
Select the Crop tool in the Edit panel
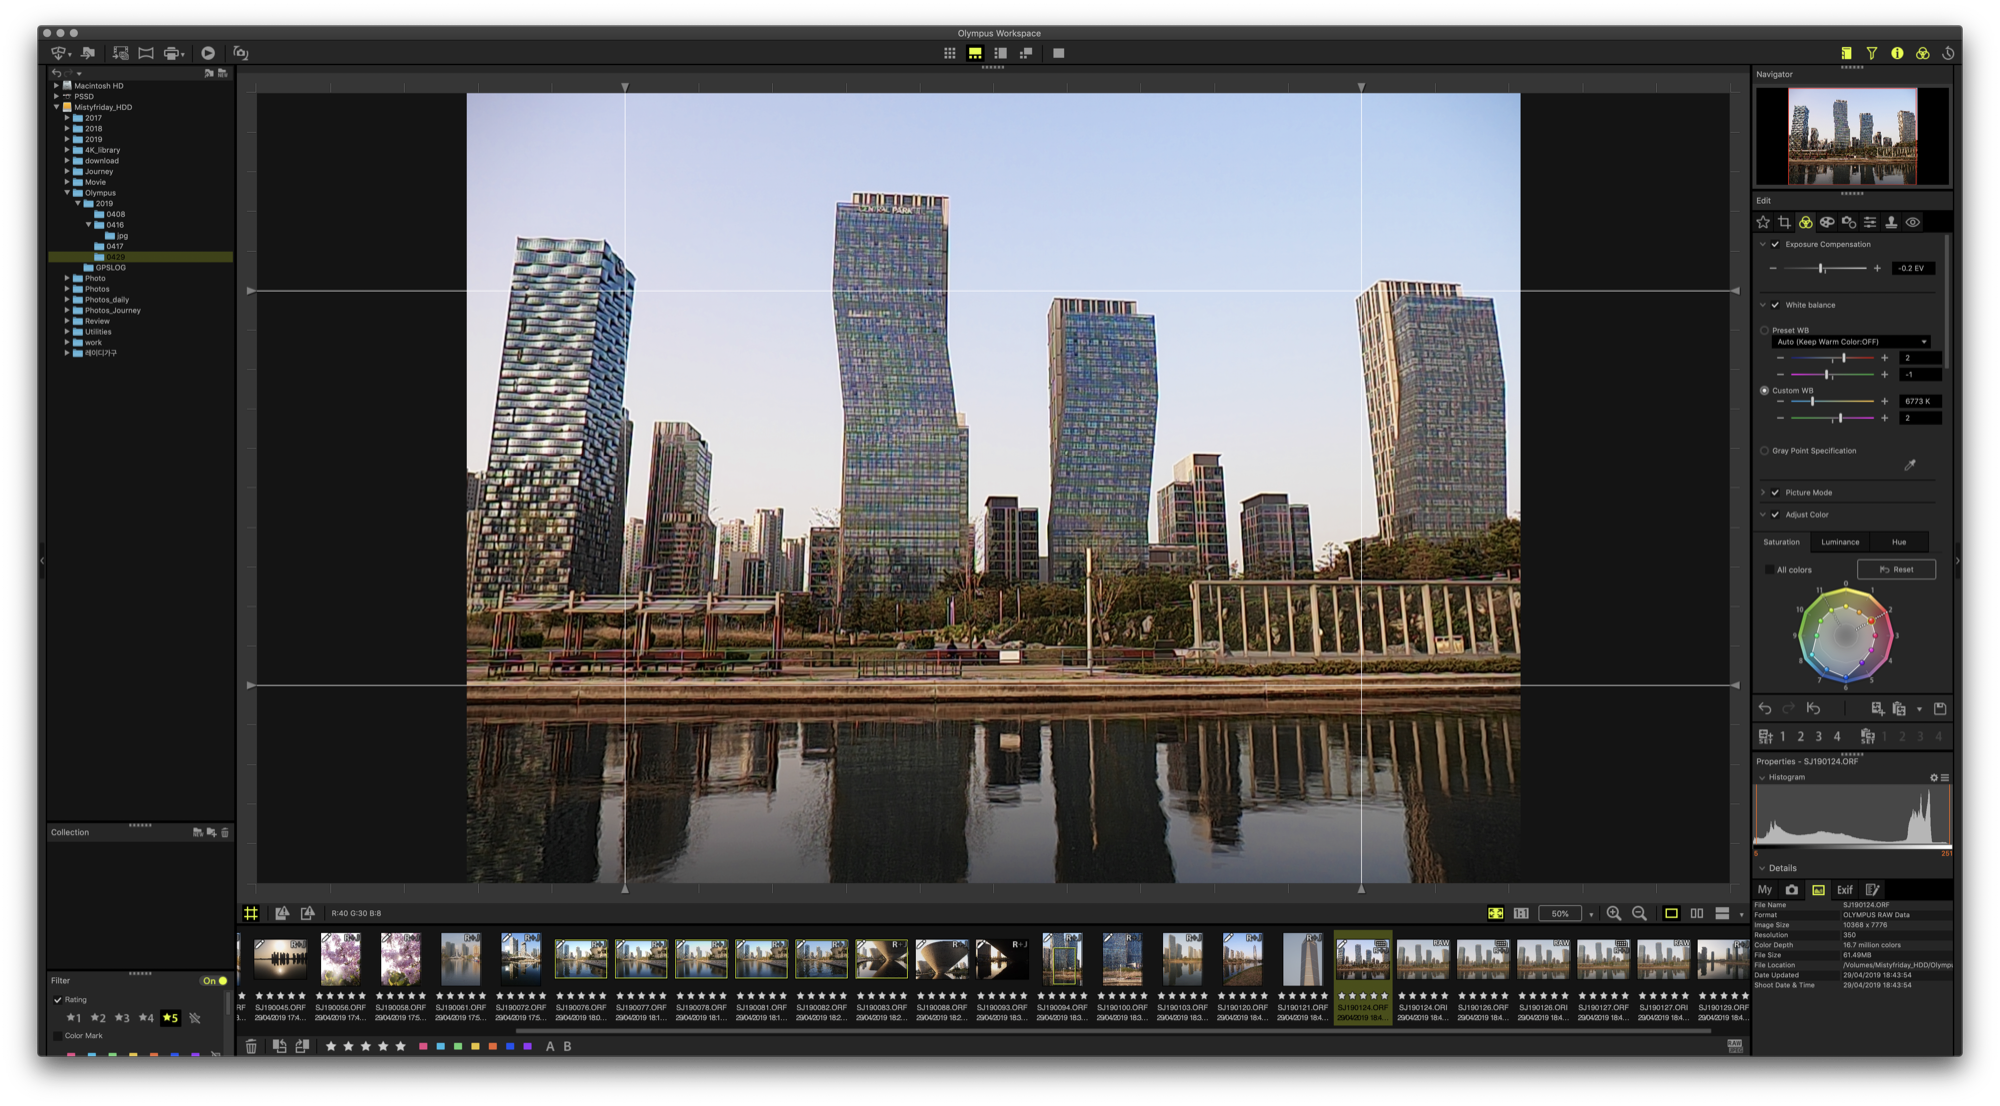pos(1784,222)
